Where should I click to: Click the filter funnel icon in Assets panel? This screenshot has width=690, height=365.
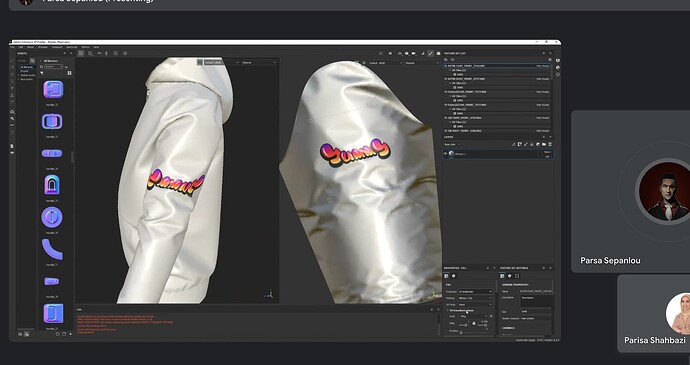(x=42, y=73)
